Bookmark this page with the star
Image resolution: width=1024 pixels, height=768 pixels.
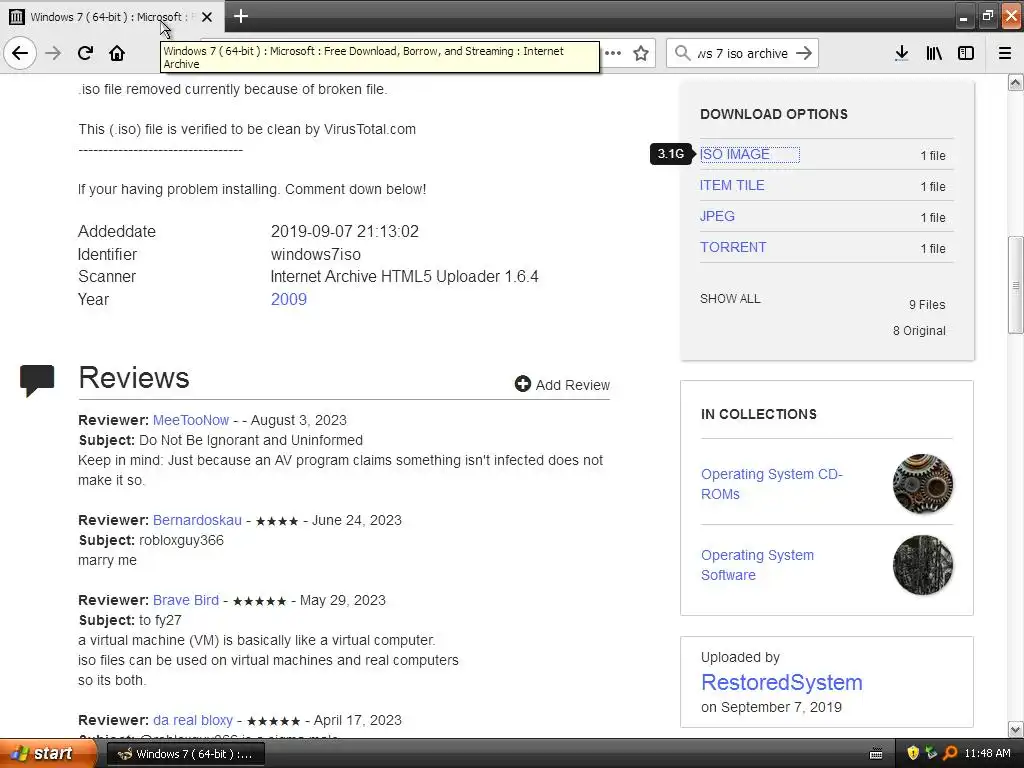641,53
